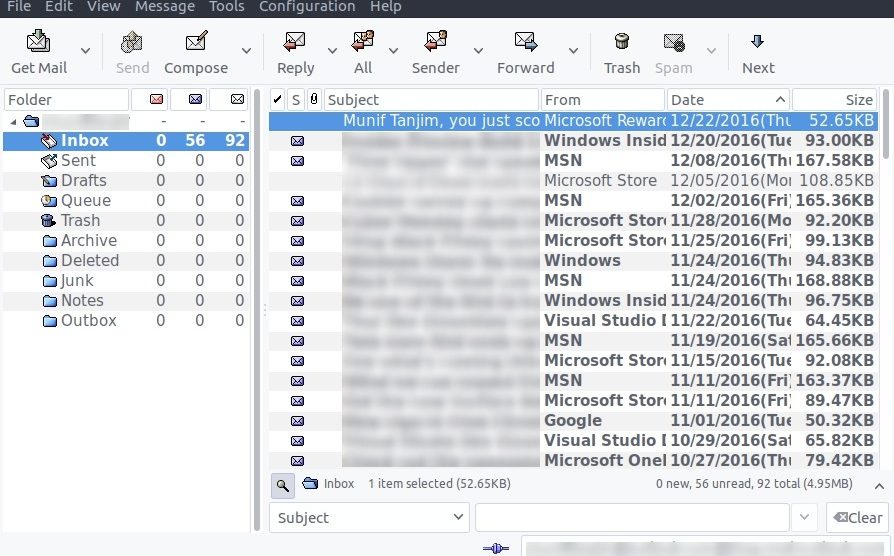Click the Send toolbar icon

pyautogui.click(x=132, y=42)
